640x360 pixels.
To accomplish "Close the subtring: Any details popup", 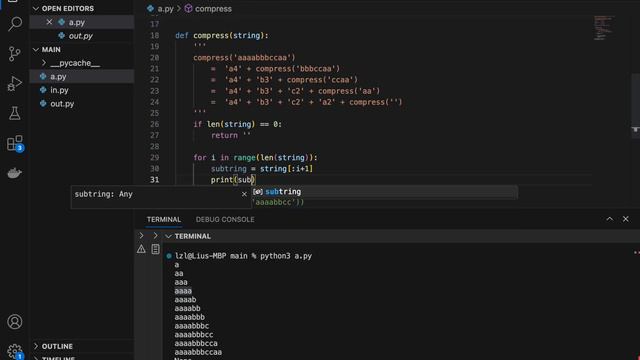I will (x=244, y=194).
